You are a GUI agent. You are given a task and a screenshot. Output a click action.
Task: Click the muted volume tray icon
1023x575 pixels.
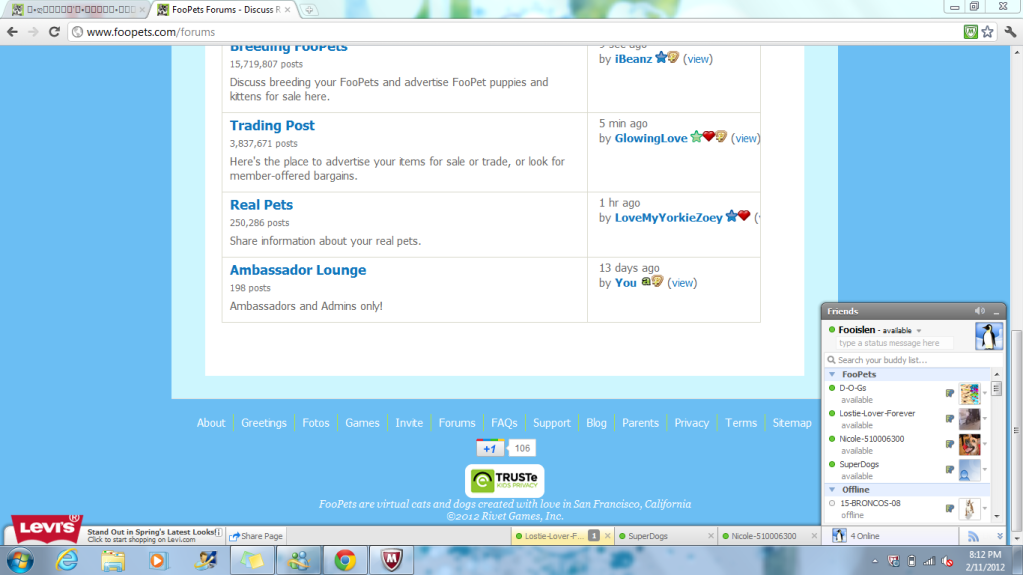pyautogui.click(x=947, y=561)
